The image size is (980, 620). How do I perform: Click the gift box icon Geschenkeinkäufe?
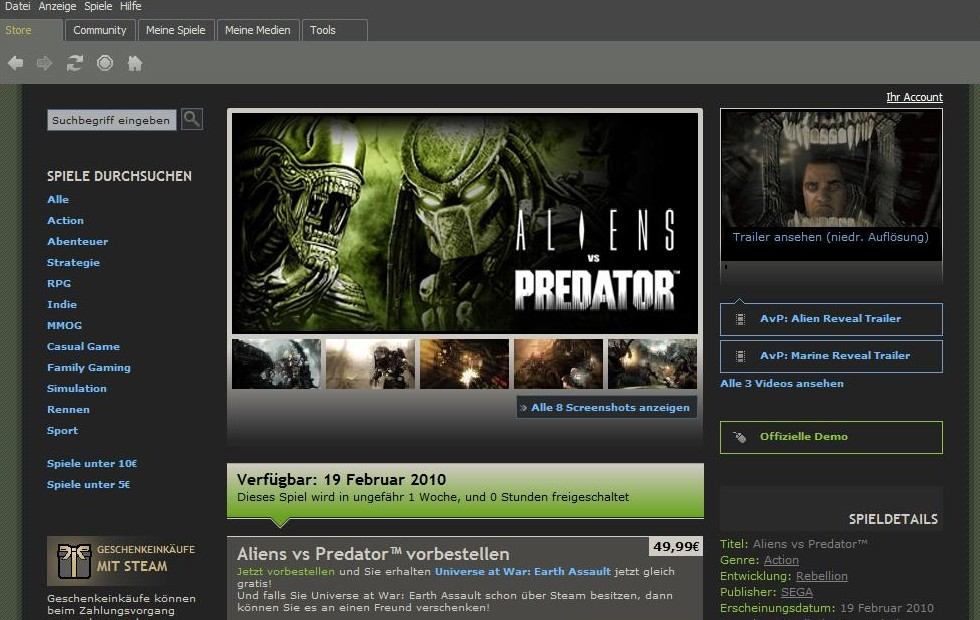coord(74,561)
